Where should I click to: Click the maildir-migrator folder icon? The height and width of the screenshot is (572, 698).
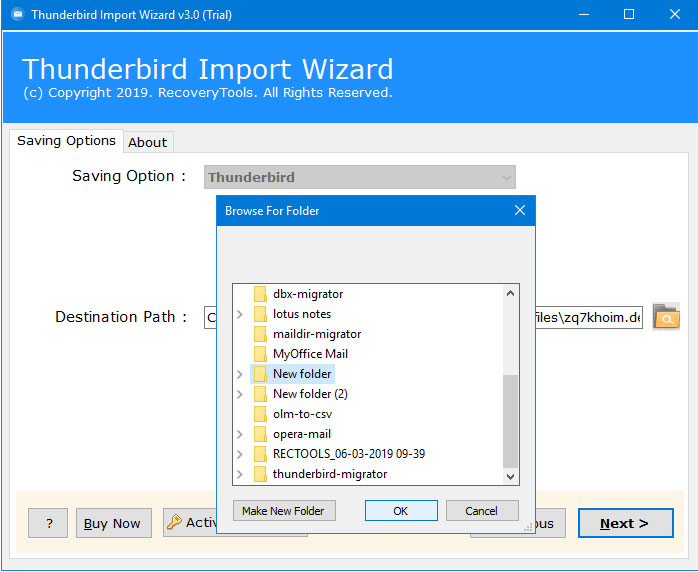(x=260, y=334)
